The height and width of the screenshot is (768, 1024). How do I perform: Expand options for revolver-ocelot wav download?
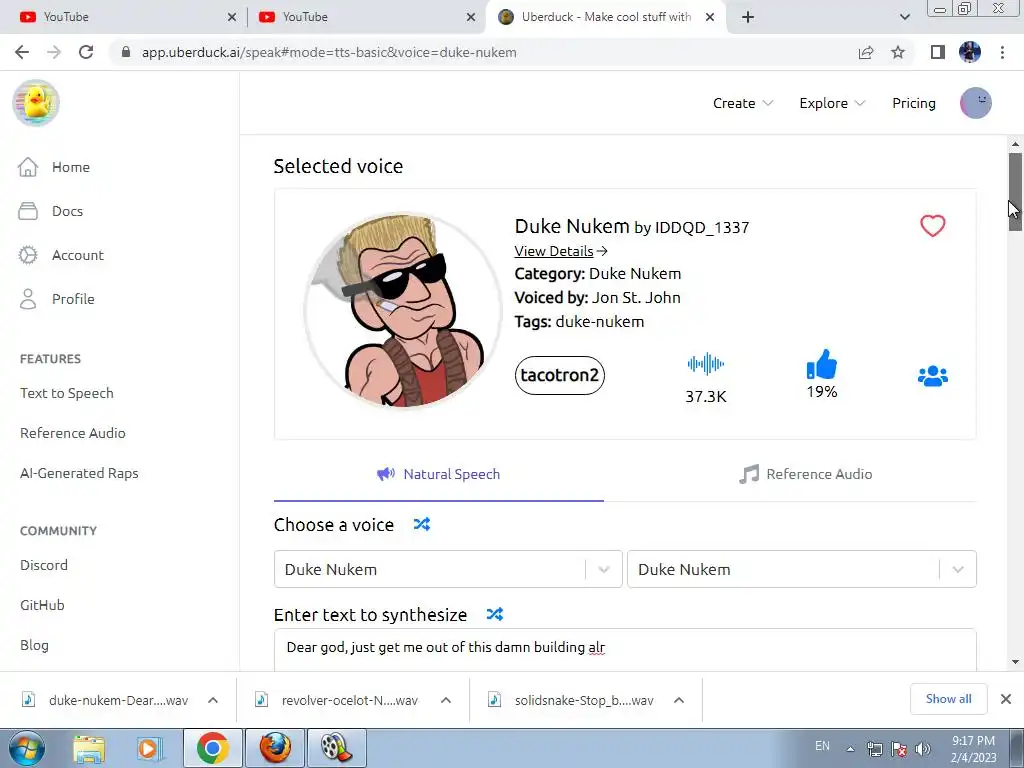coord(446,700)
